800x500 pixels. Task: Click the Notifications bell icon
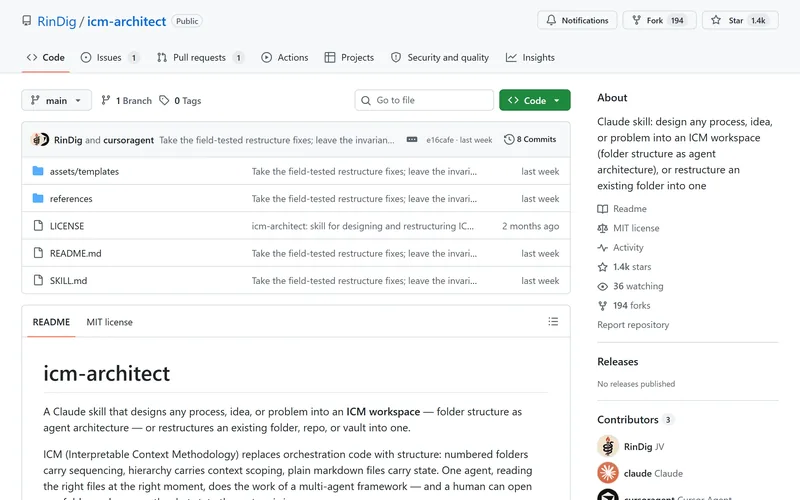(551, 20)
